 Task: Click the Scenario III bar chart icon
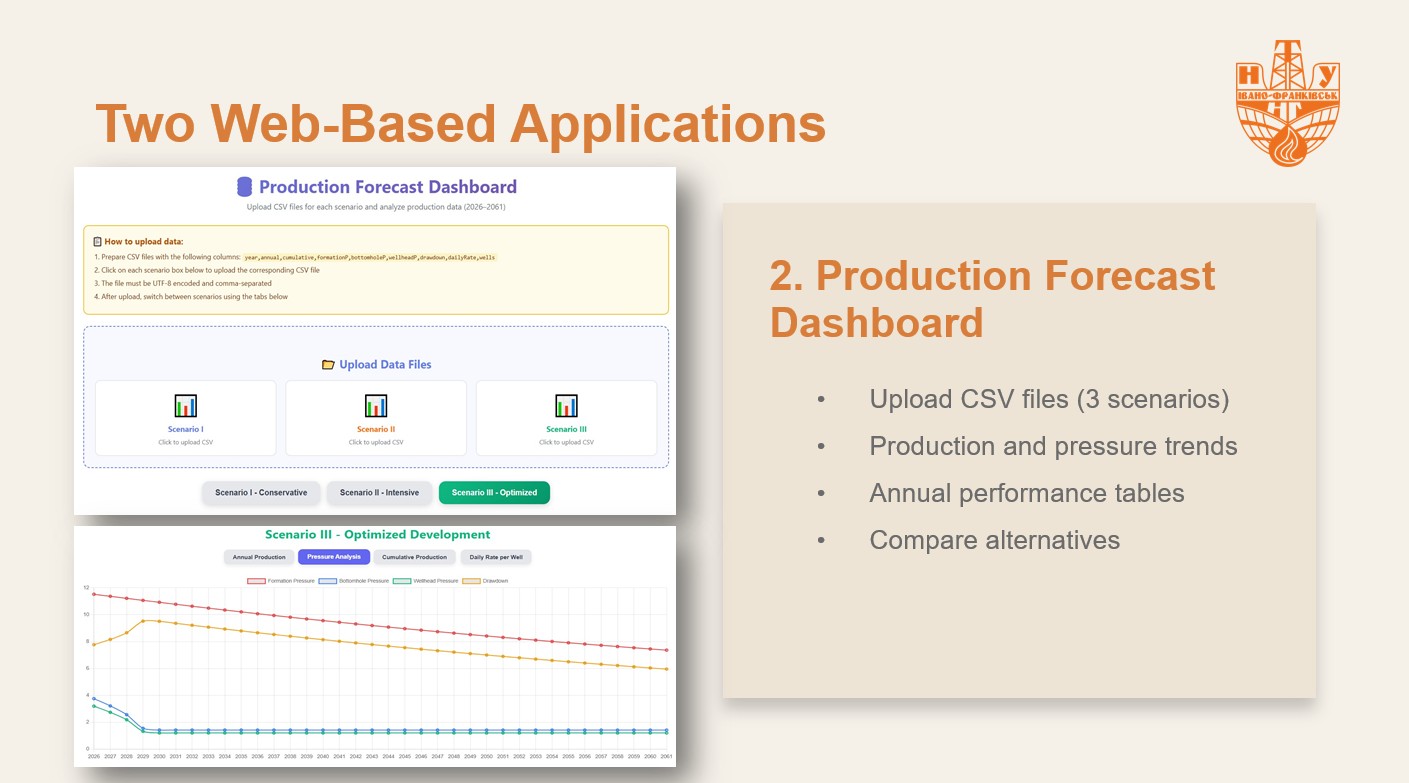(566, 406)
